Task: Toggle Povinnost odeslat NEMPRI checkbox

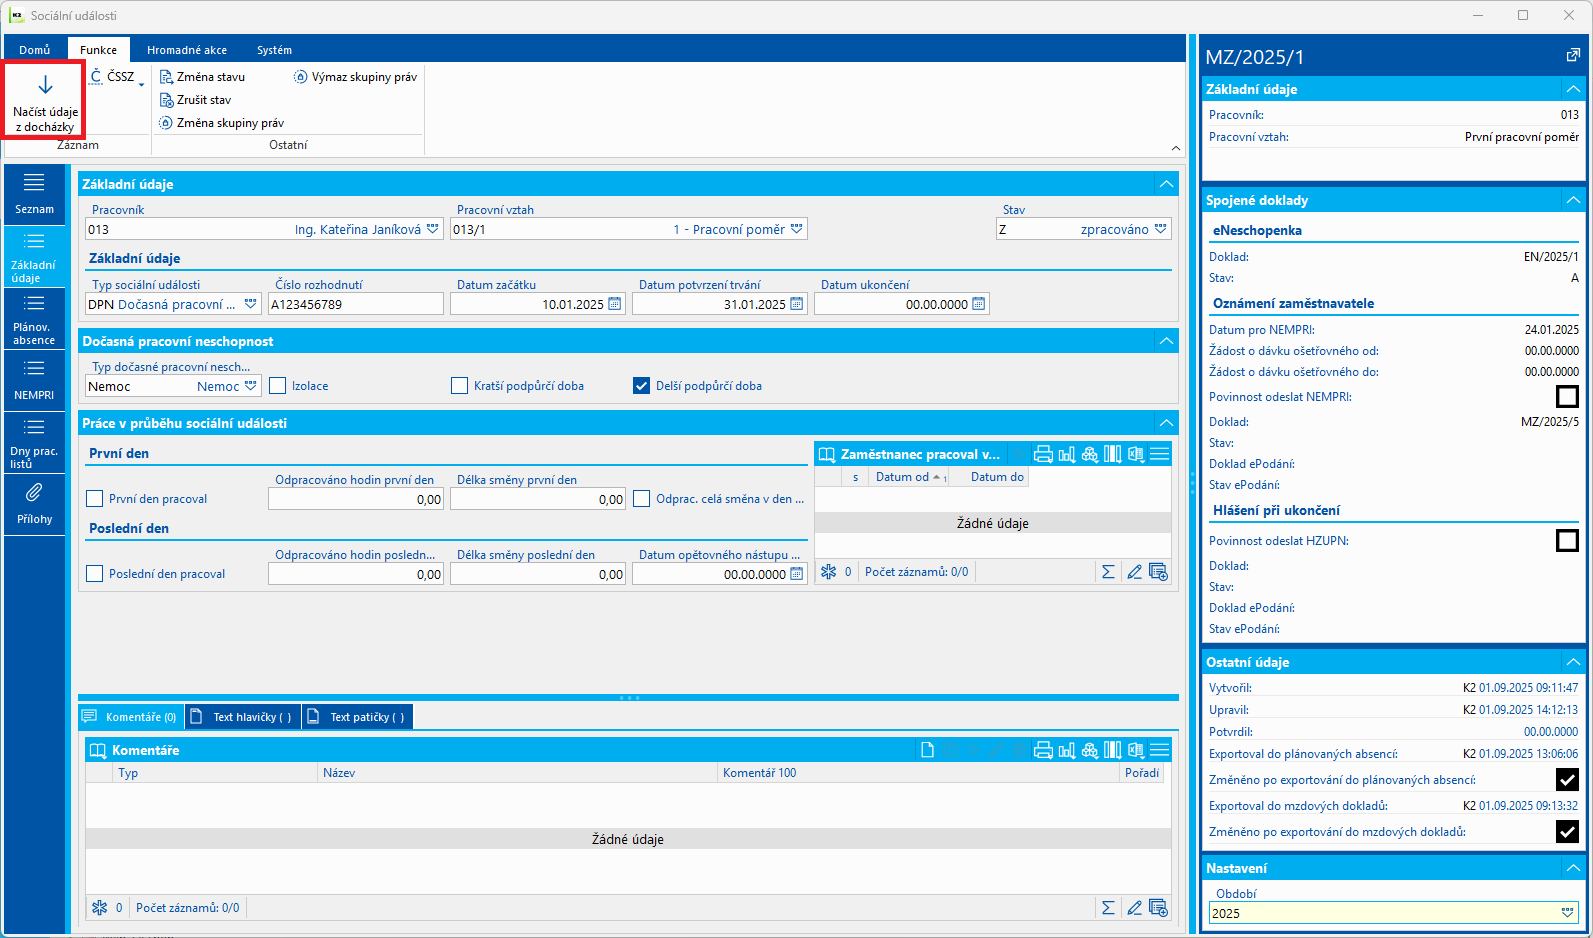Action: click(1567, 397)
